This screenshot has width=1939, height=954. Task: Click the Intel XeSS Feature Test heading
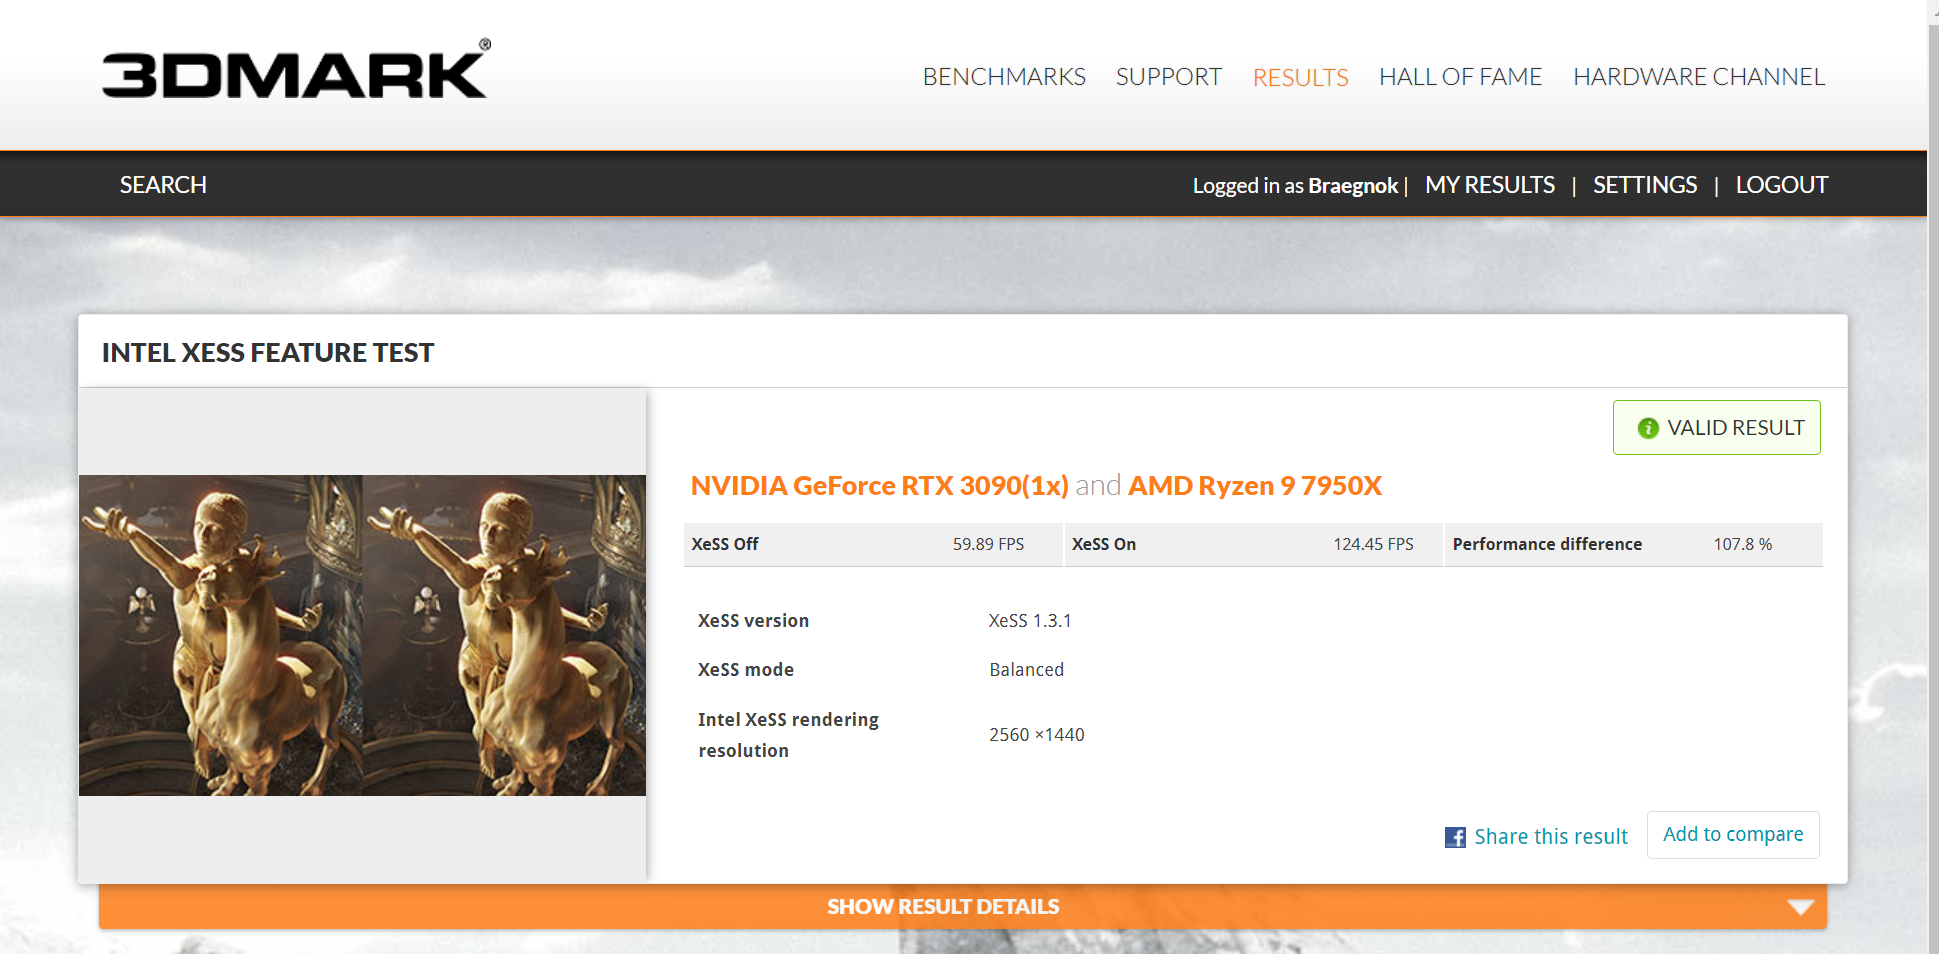click(x=268, y=353)
